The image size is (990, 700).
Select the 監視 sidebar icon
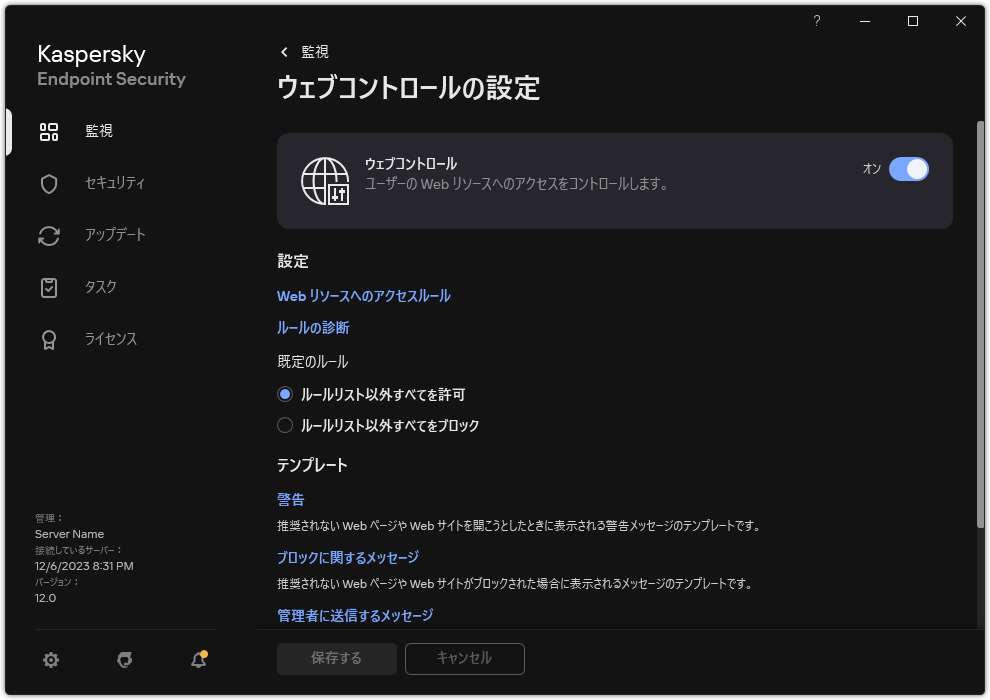tap(49, 131)
